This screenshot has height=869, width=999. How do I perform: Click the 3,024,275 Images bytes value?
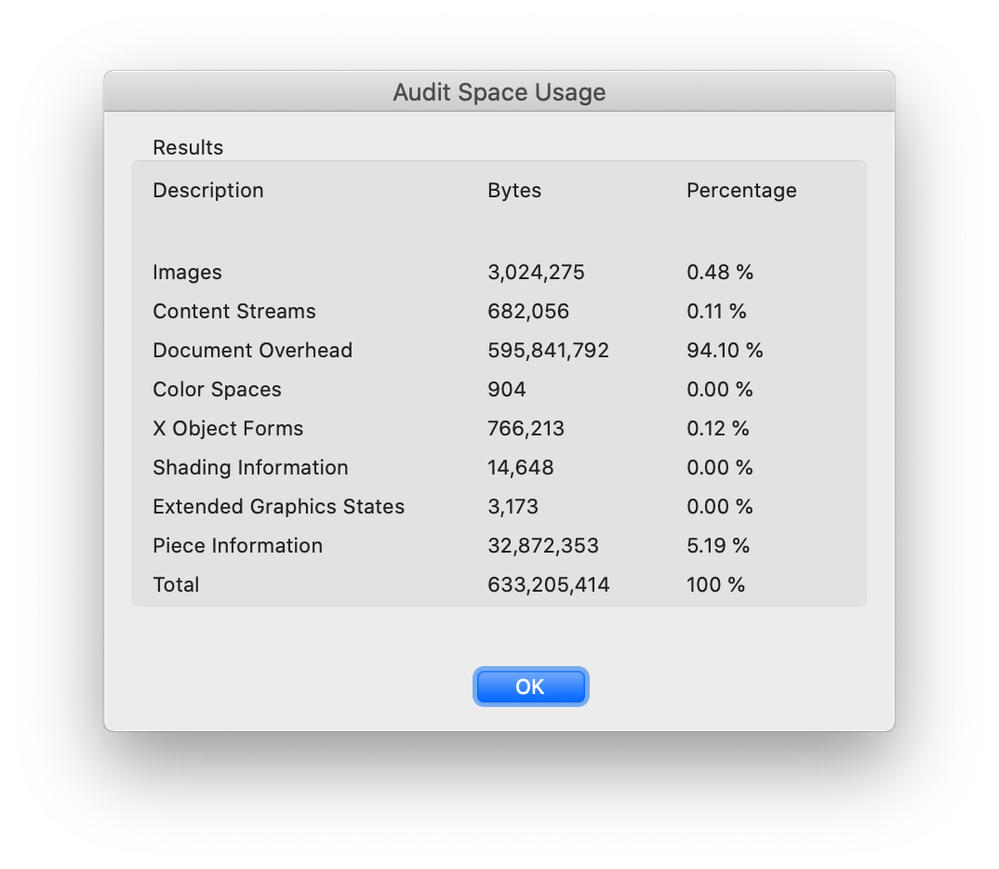(536, 272)
